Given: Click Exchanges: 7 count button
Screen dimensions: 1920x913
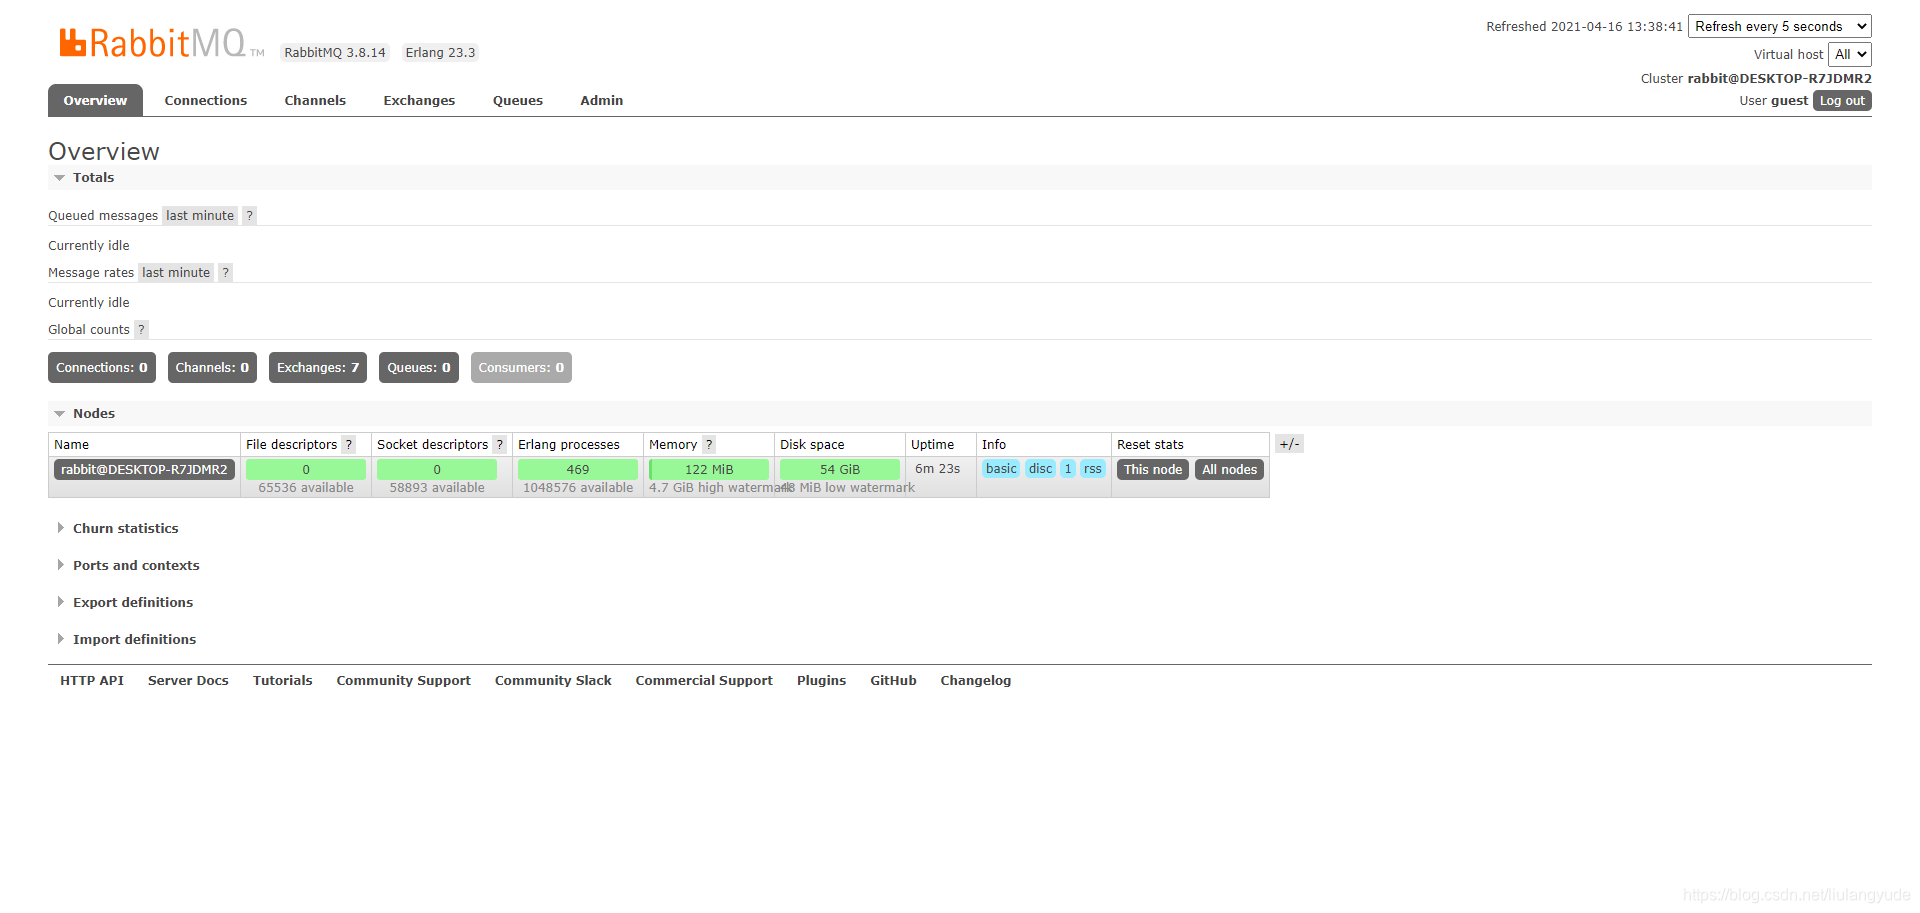Looking at the screenshot, I should 318,368.
